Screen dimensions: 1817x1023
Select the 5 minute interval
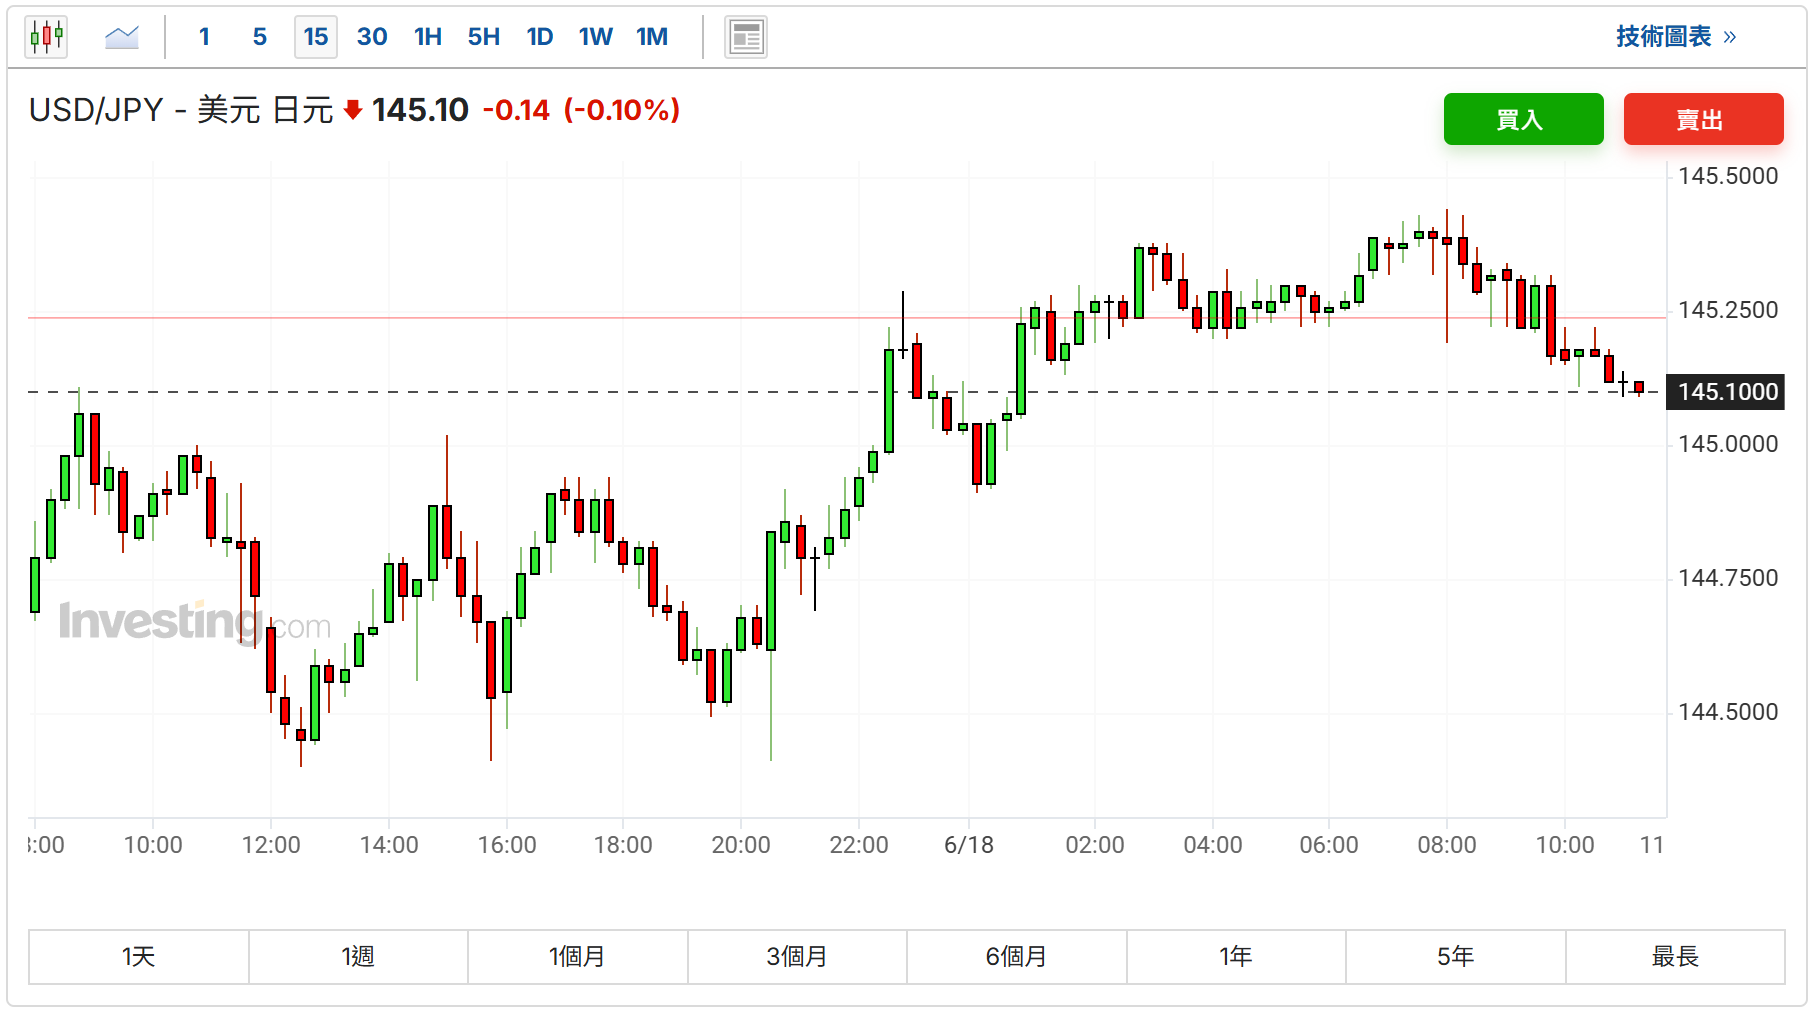click(260, 37)
